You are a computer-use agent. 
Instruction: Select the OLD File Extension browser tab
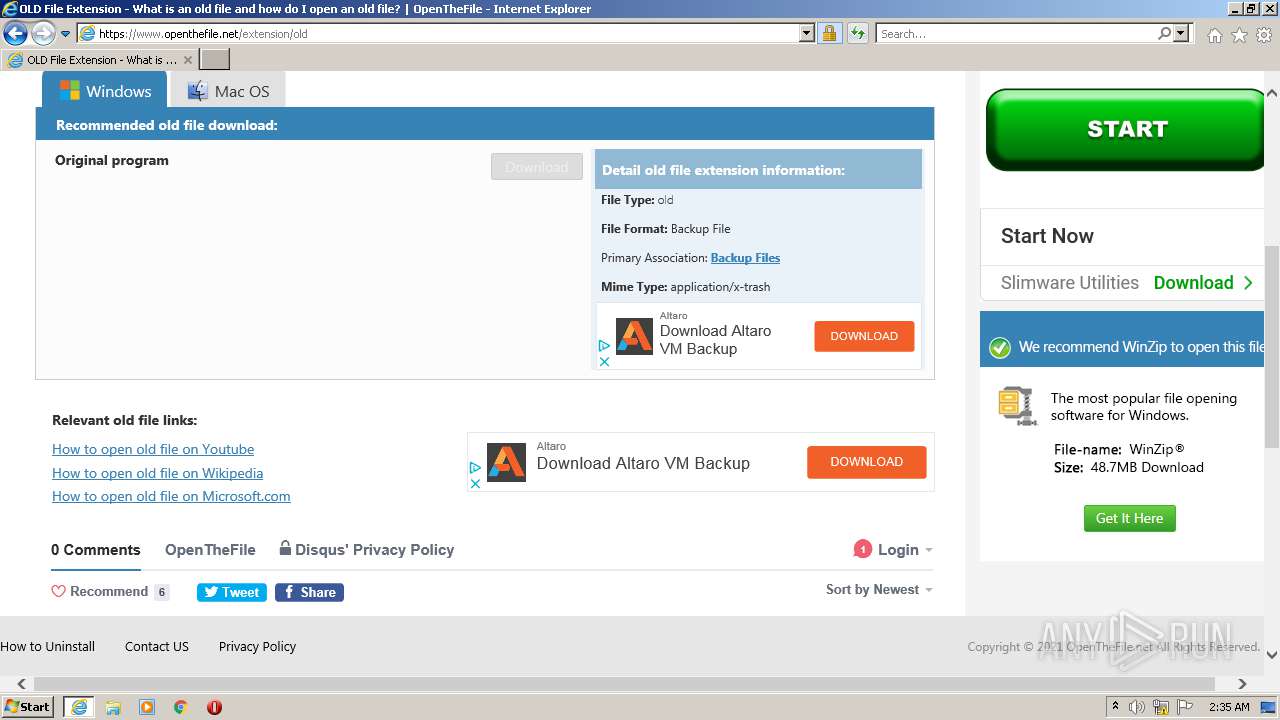click(99, 60)
